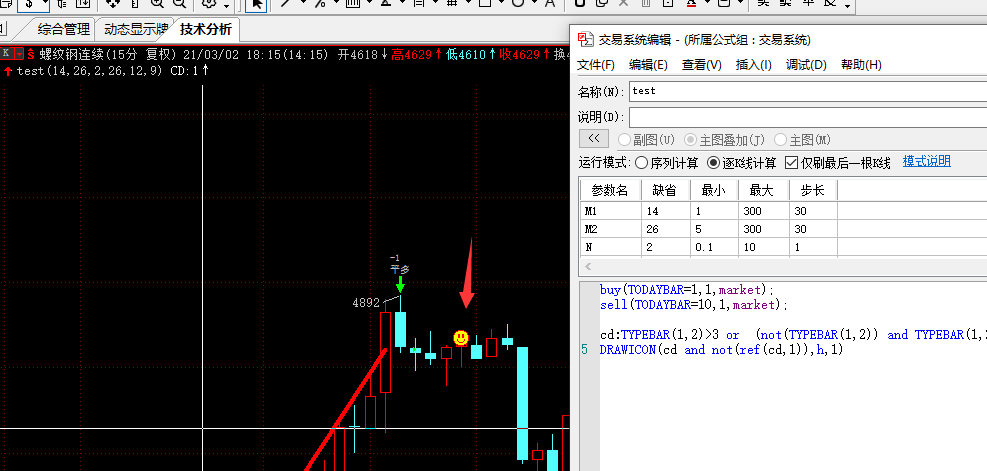Open 查看(V) menu
This screenshot has width=987, height=471.
[701, 65]
